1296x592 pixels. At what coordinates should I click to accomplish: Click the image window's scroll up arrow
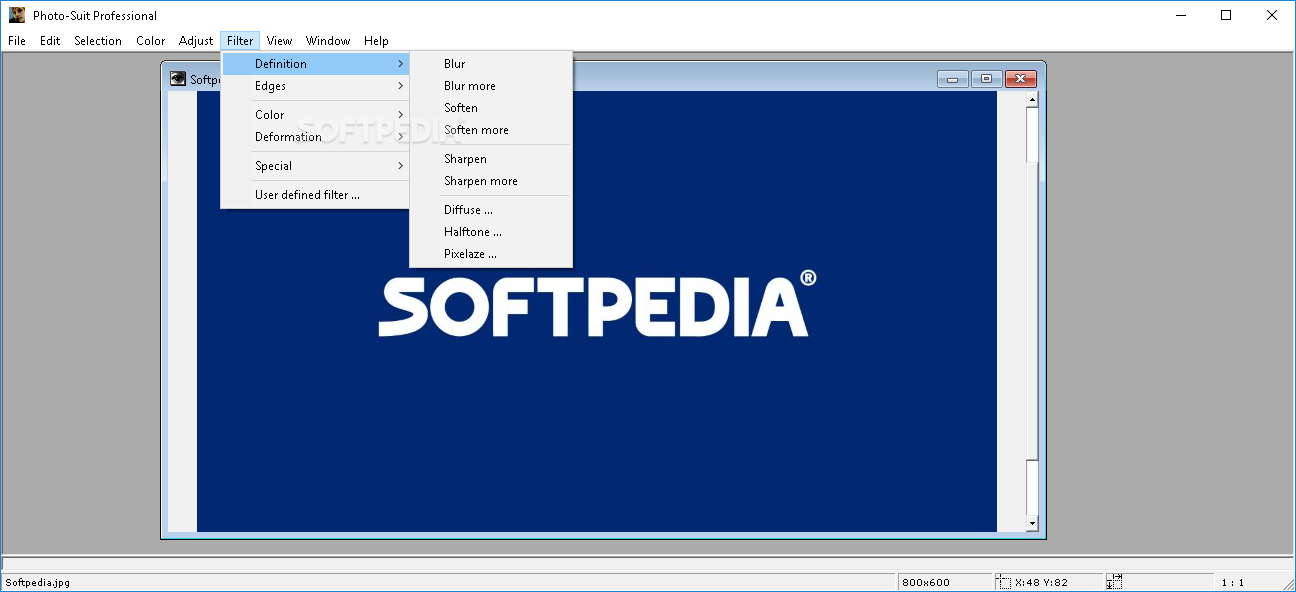(1032, 100)
